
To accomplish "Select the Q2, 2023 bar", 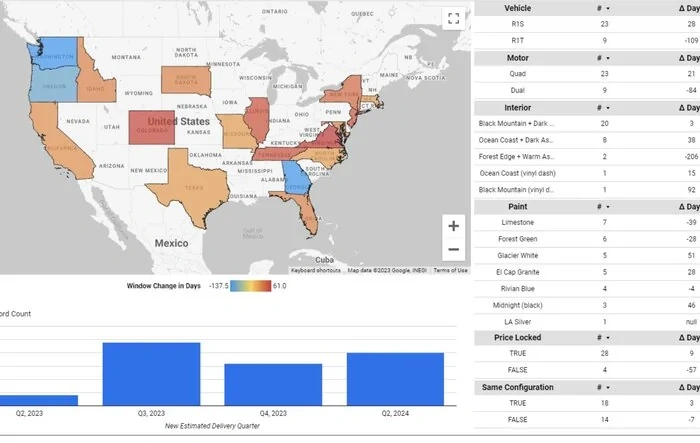I will coord(39,401).
